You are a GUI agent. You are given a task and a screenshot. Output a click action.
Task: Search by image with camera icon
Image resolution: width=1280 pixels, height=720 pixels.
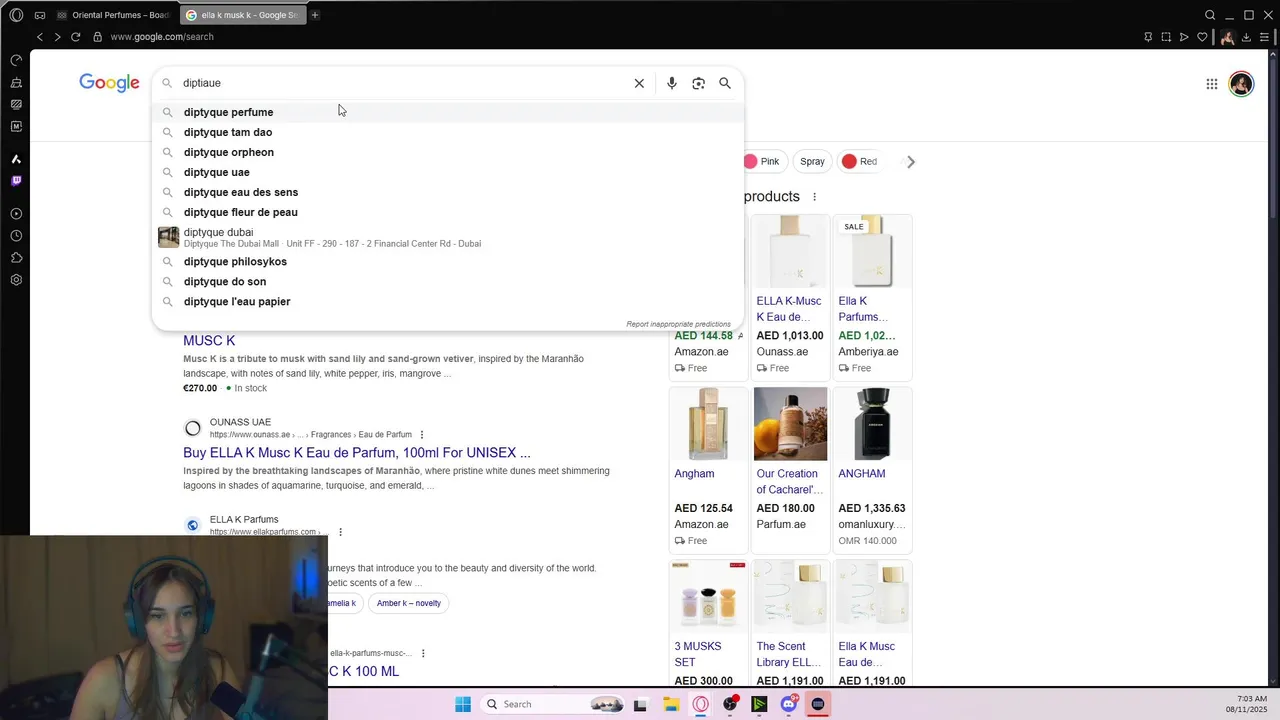point(698,83)
